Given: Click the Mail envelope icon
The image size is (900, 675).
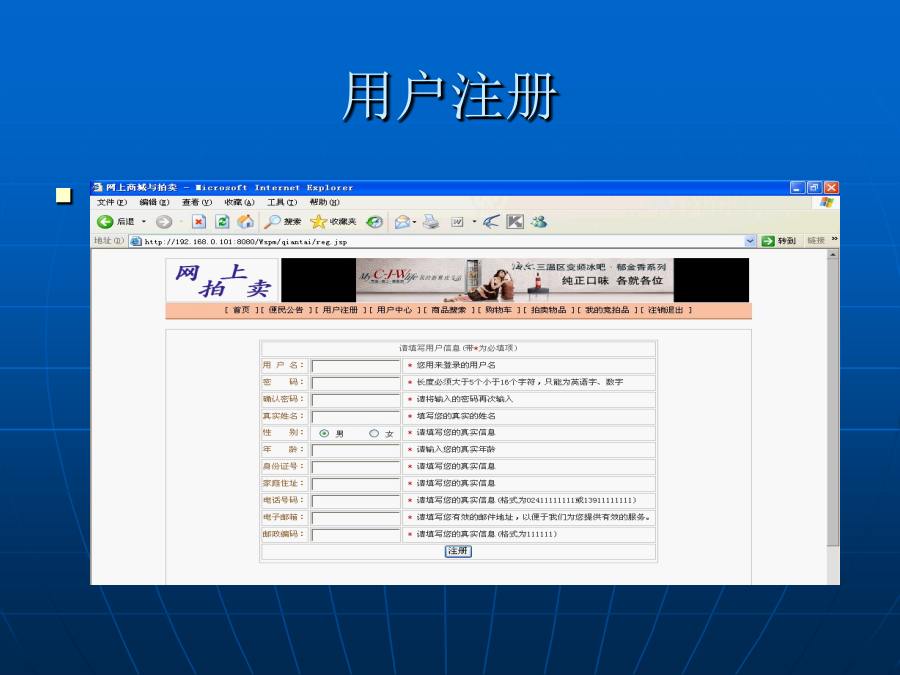Looking at the screenshot, I should point(402,222).
